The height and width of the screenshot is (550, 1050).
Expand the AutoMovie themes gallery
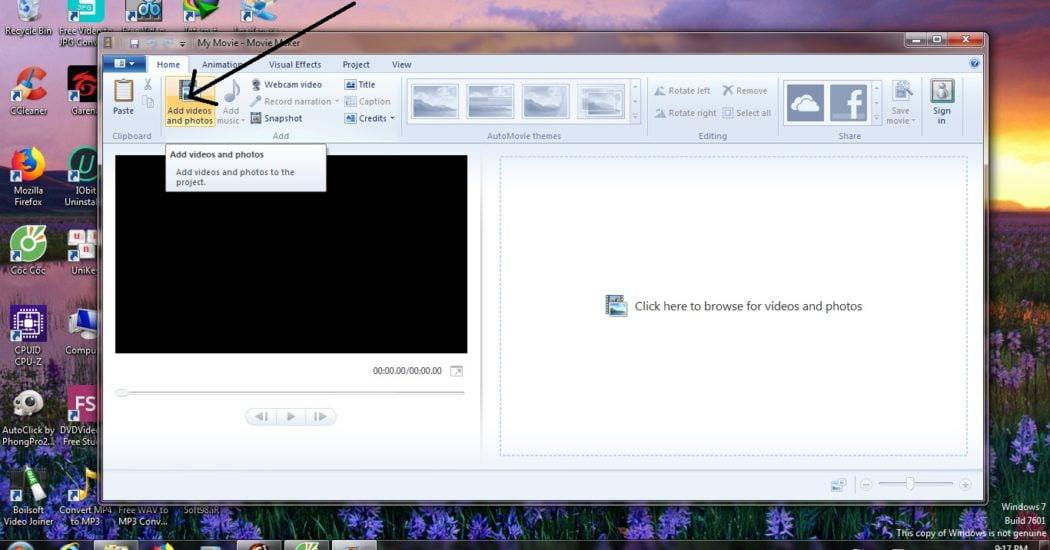[x=635, y=117]
